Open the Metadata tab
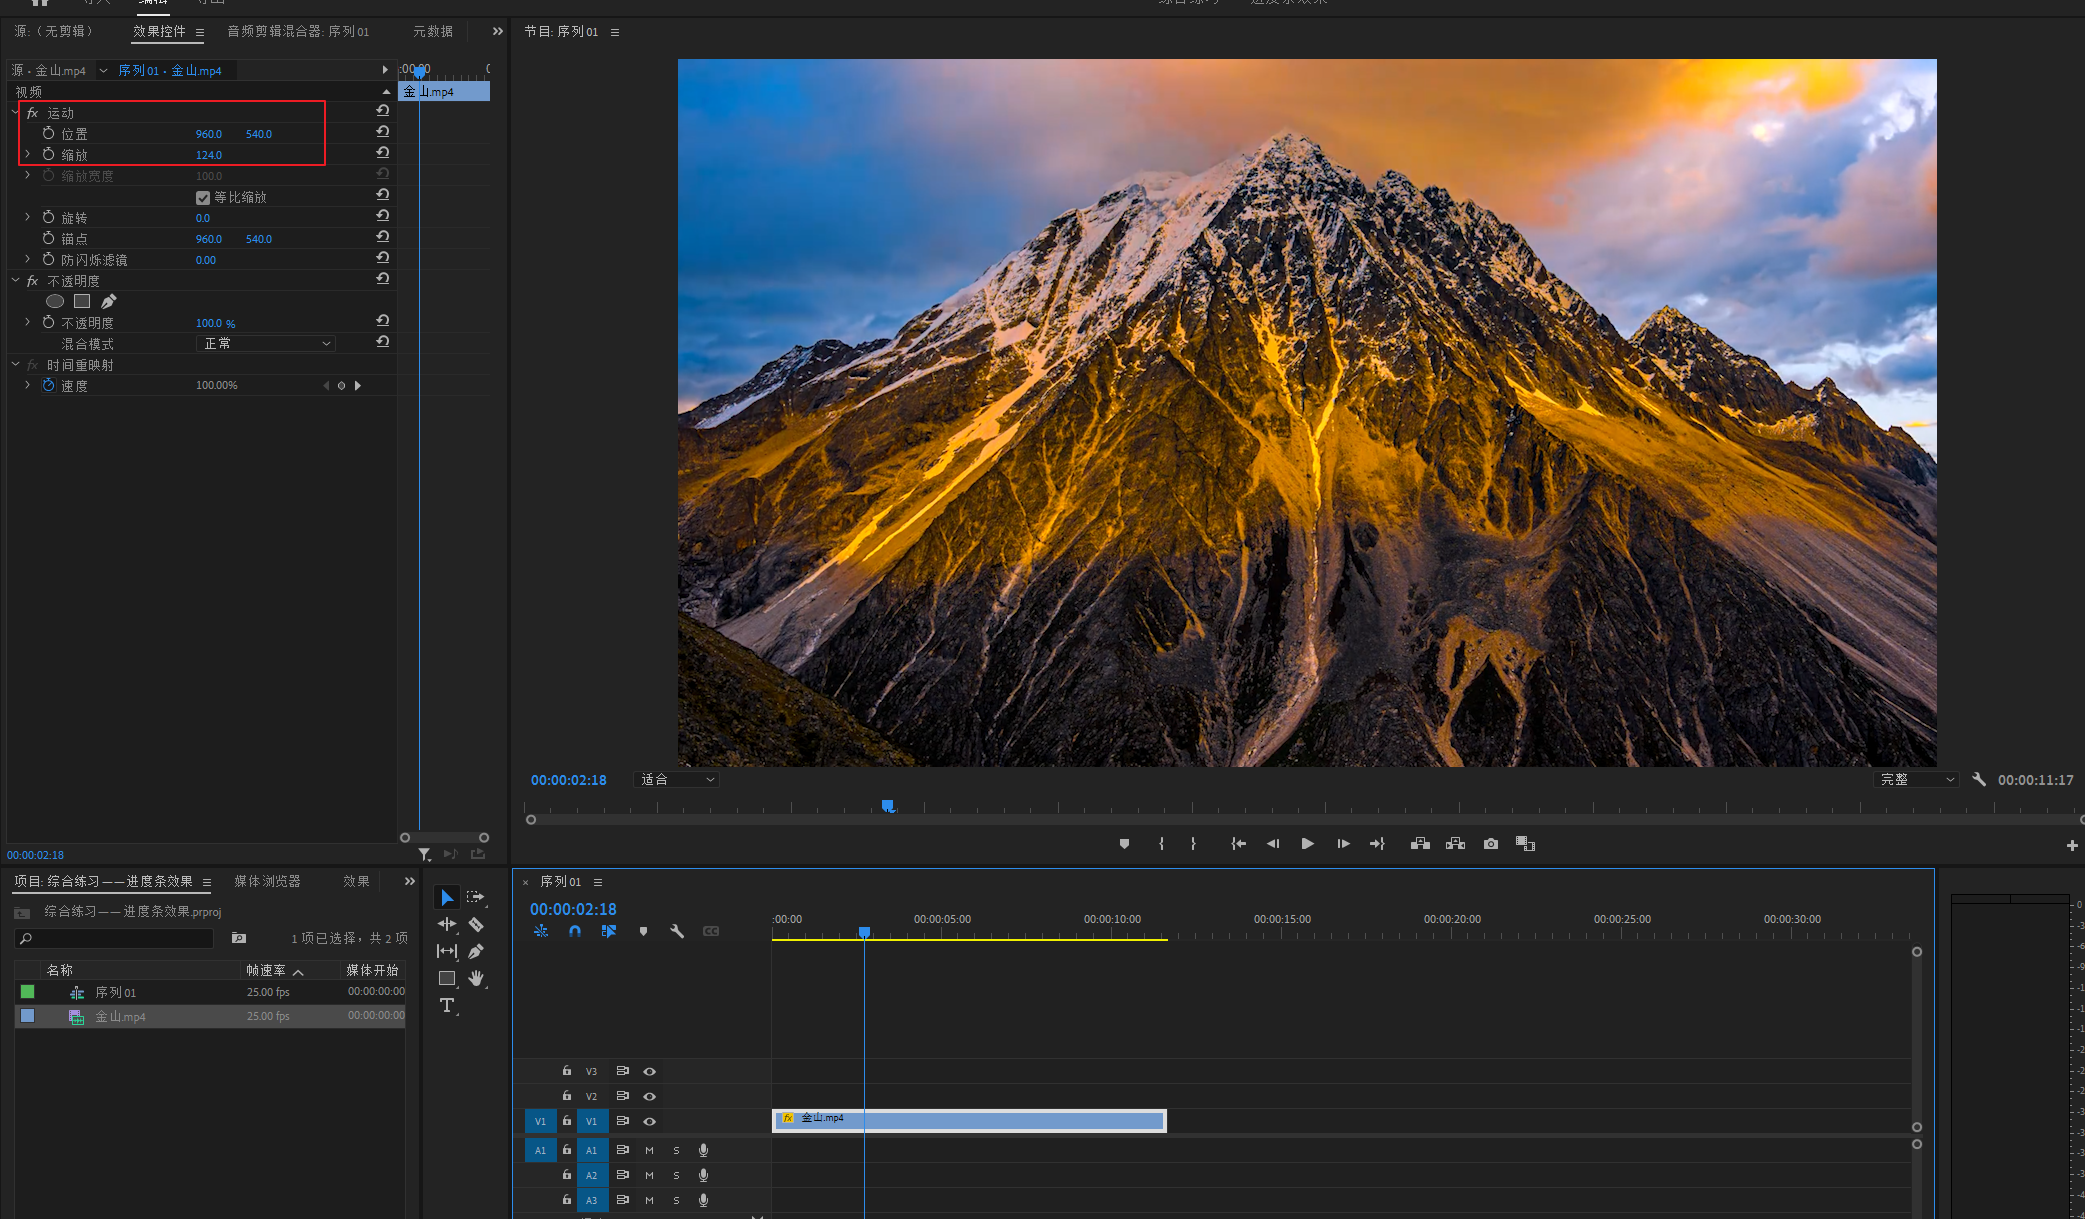 pyautogui.click(x=433, y=31)
